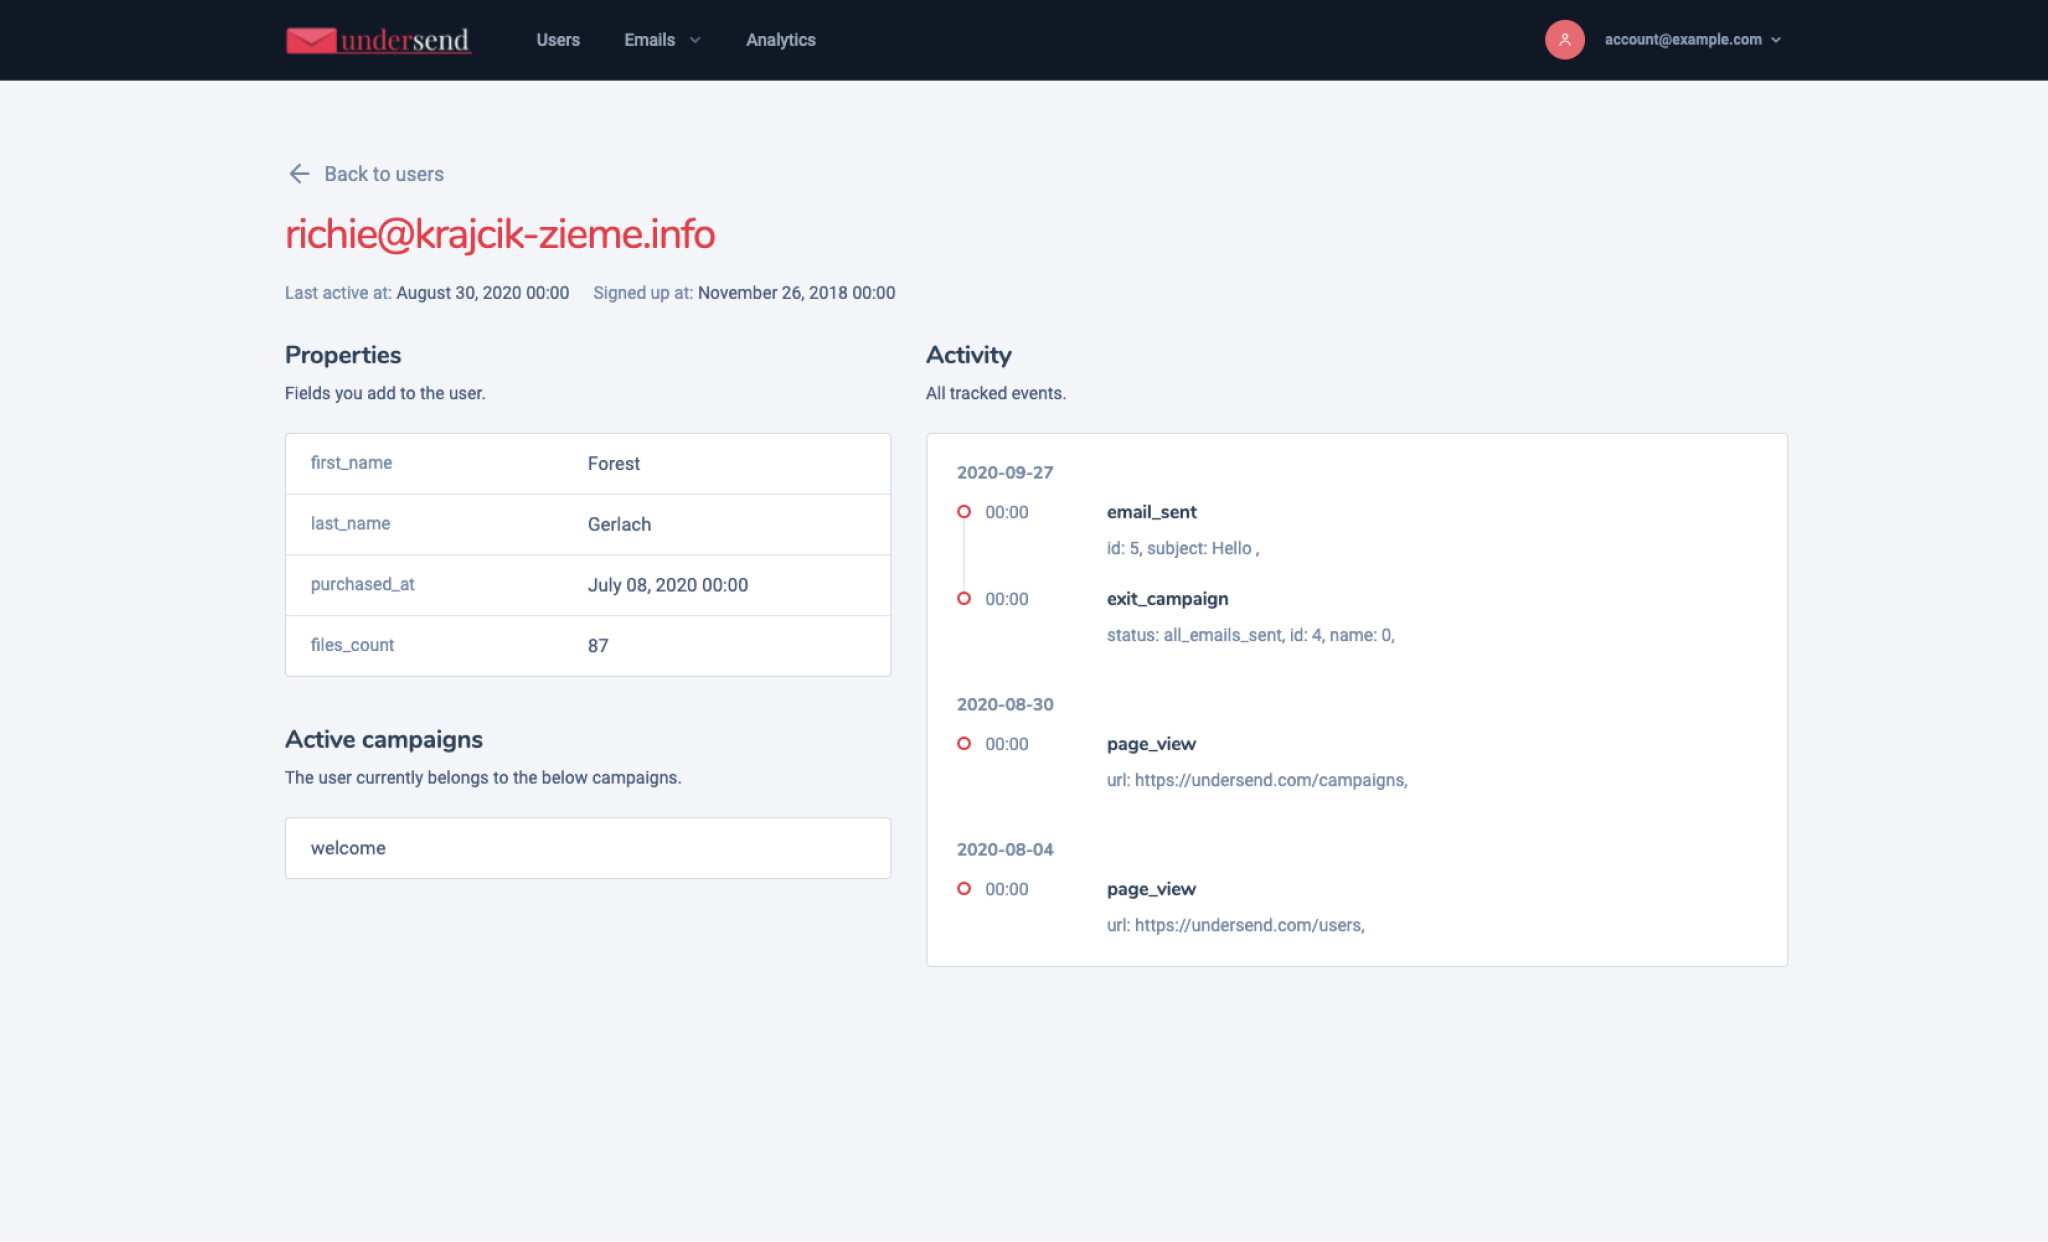Click the Back to users link
This screenshot has height=1242, width=2048.
tap(383, 174)
